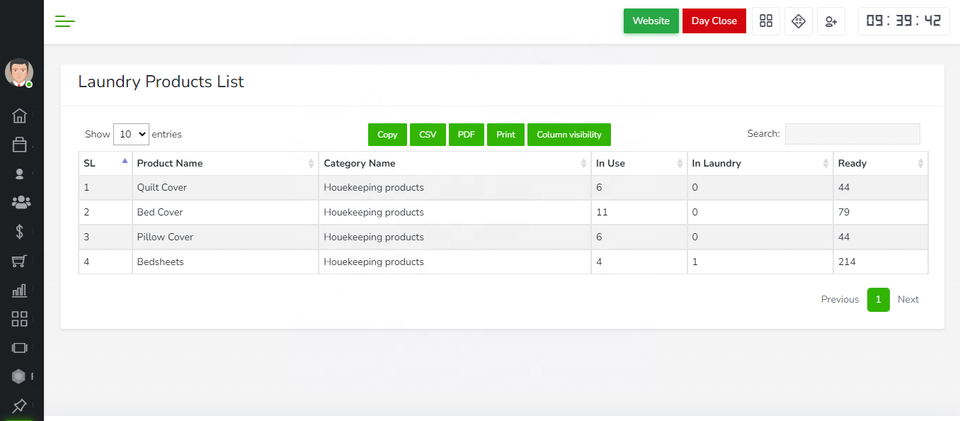Open the home icon in sidebar
This screenshot has height=421, width=960.
(x=19, y=116)
